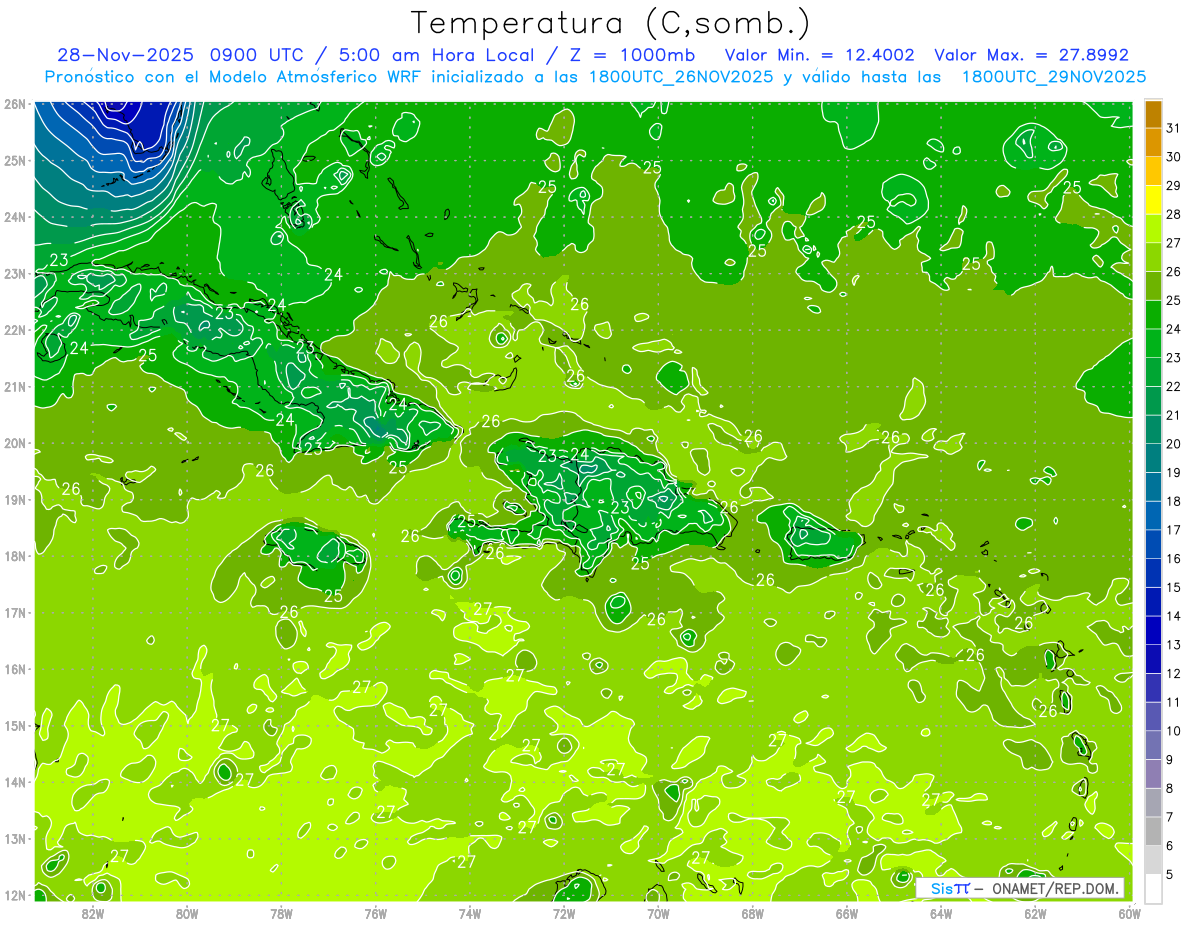This screenshot has width=1200, height=927.
Task: Click the "SisTT - ONAMET/REP.DOM." credit label
Action: tap(1019, 888)
